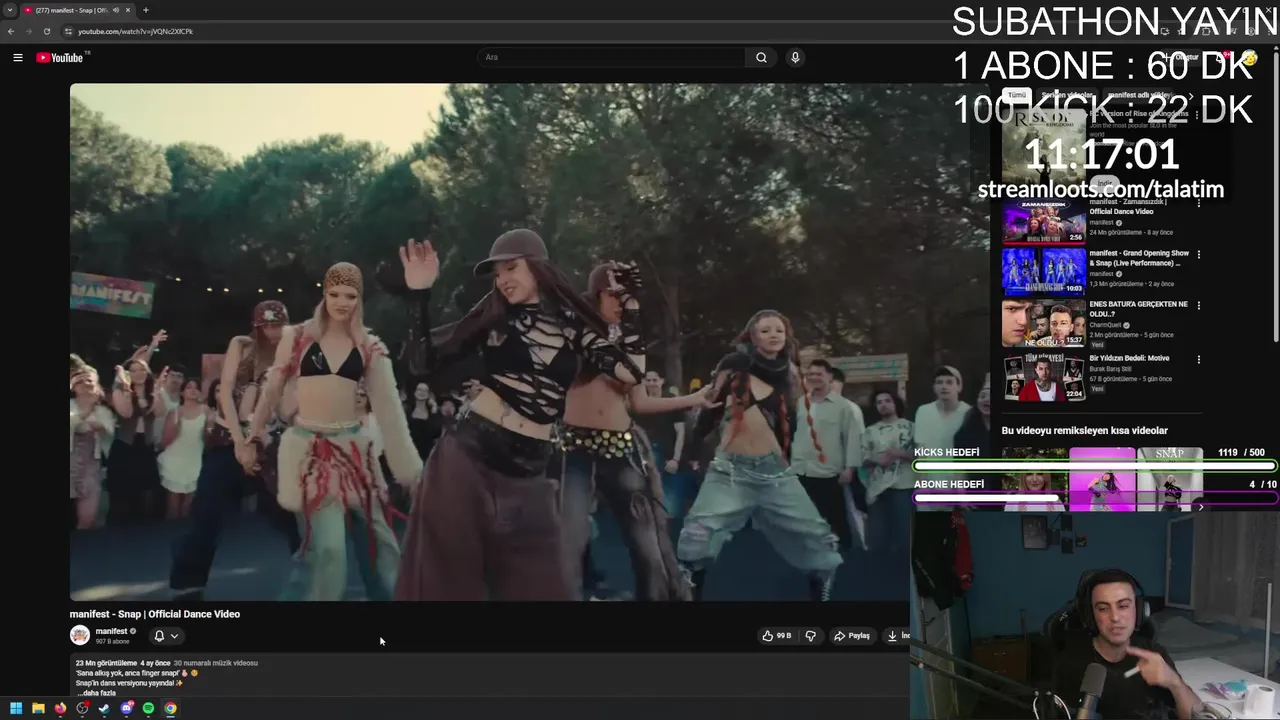
Task: Click the search magnifier button
Action: point(761,57)
